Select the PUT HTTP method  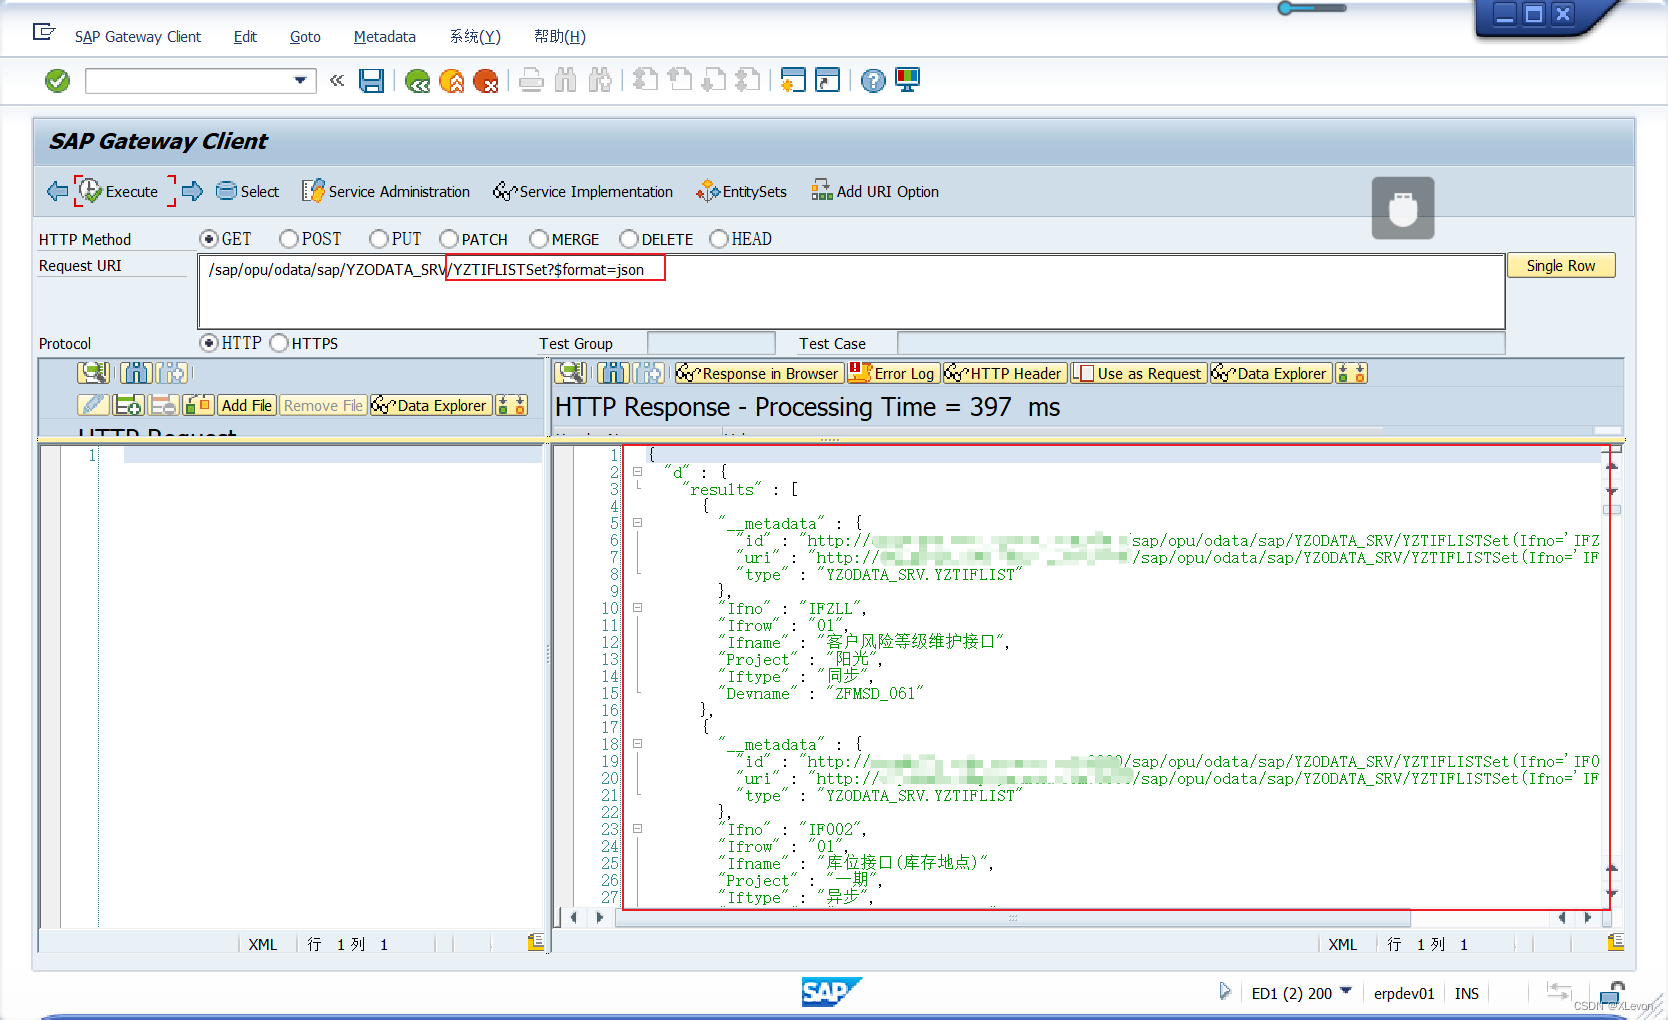379,239
